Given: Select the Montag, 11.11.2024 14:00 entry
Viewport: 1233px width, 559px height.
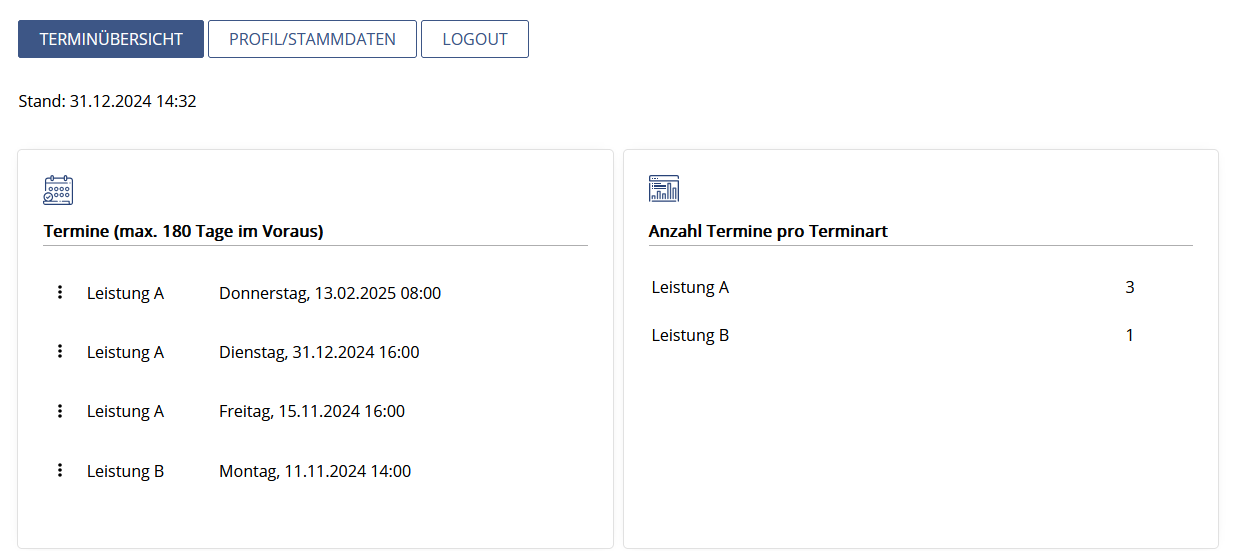Looking at the screenshot, I should point(315,471).
